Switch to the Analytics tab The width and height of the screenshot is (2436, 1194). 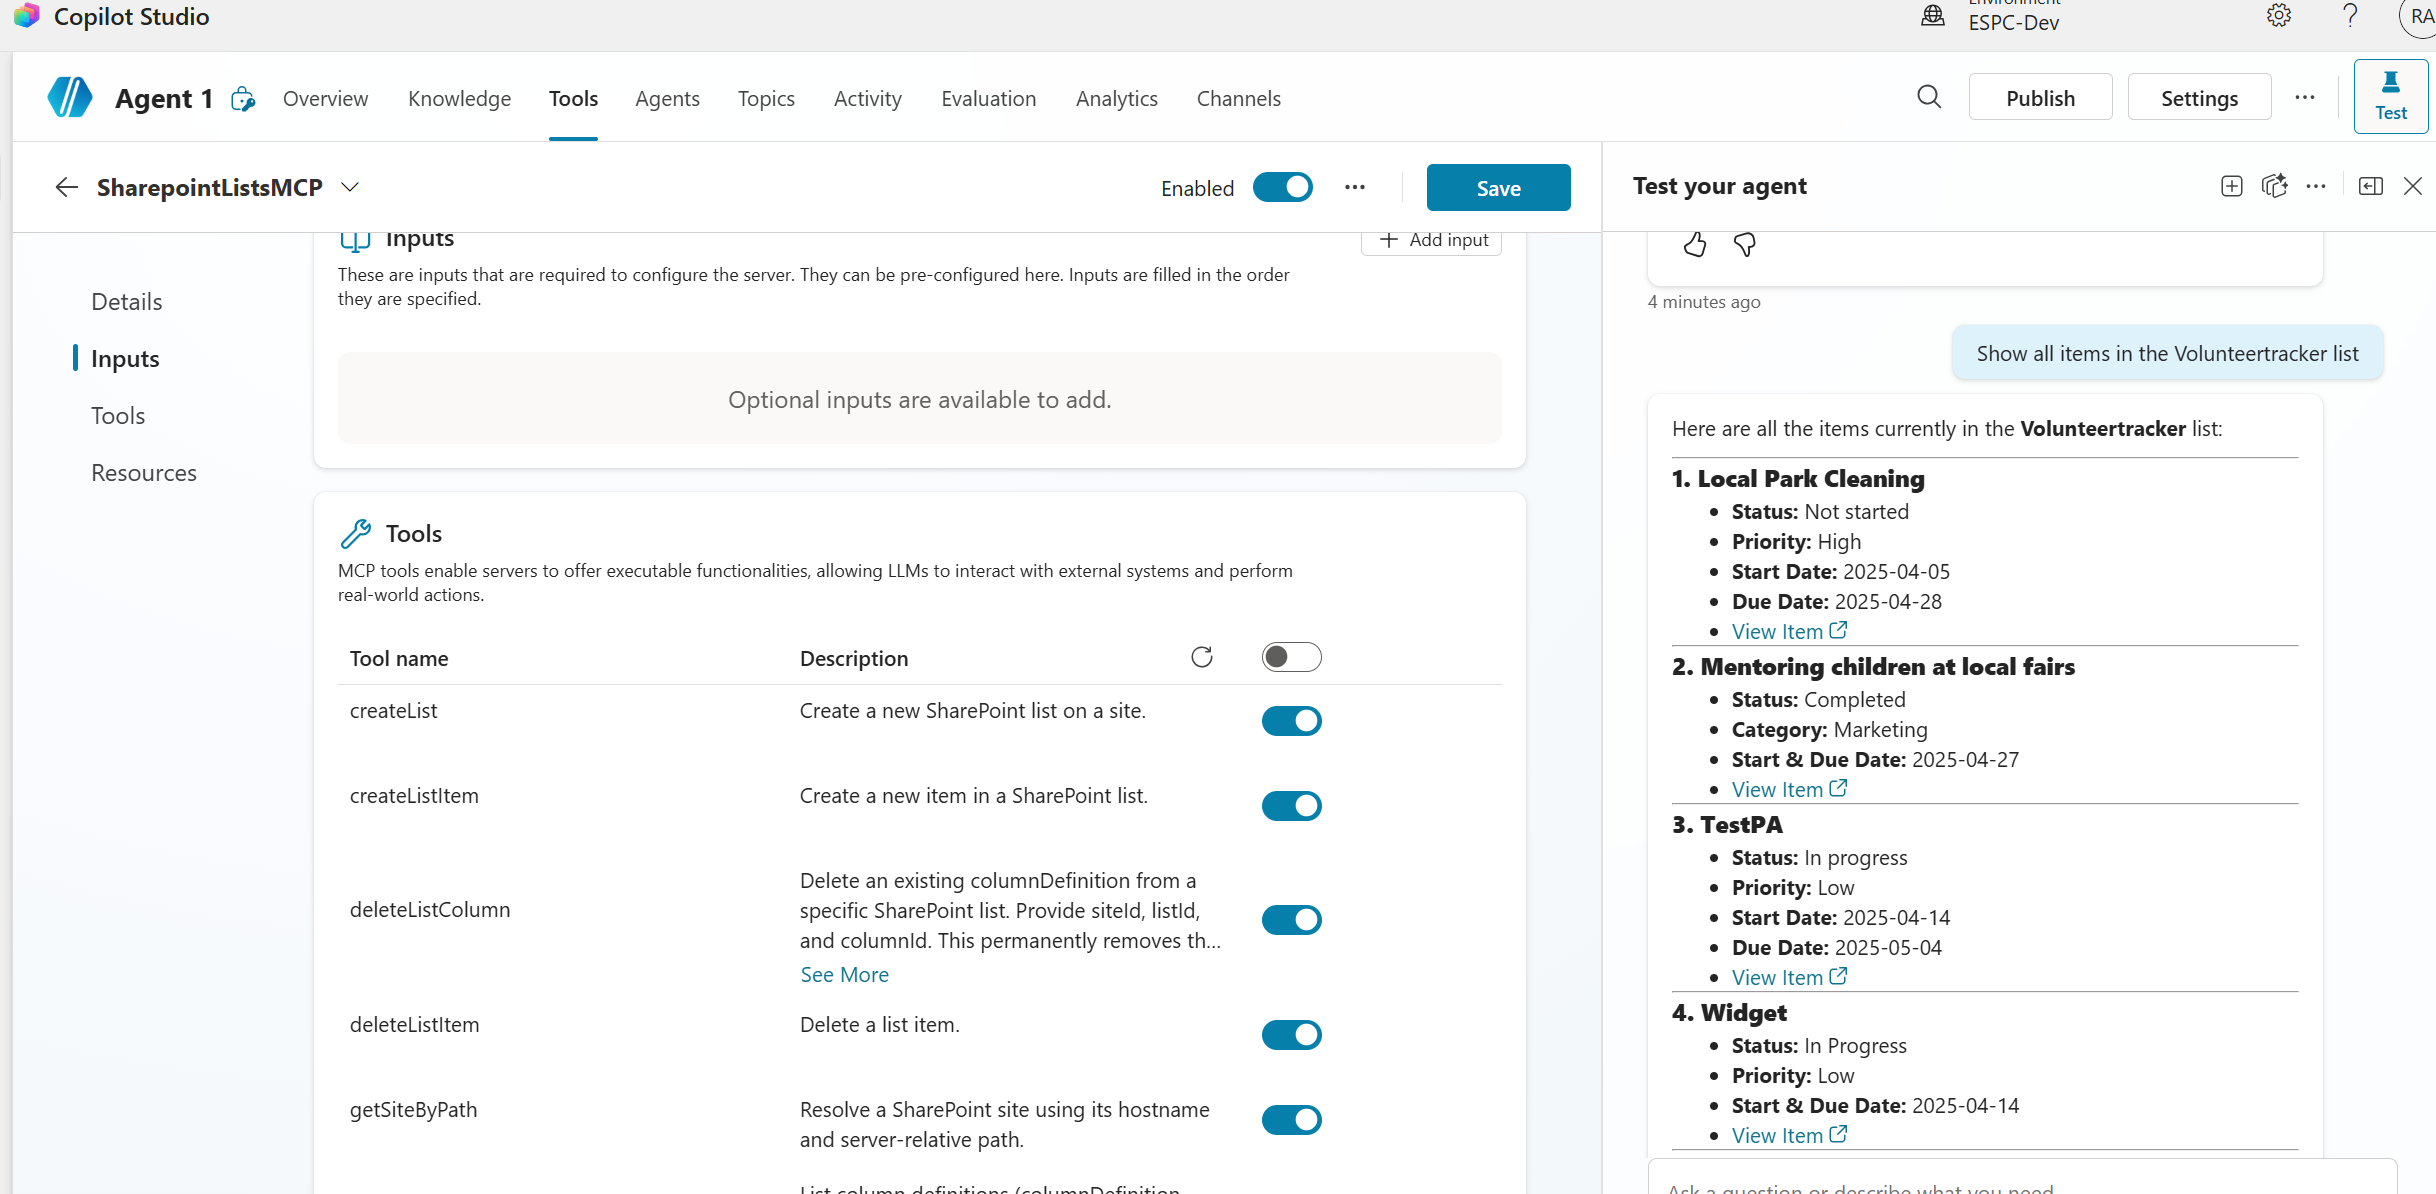1116,98
